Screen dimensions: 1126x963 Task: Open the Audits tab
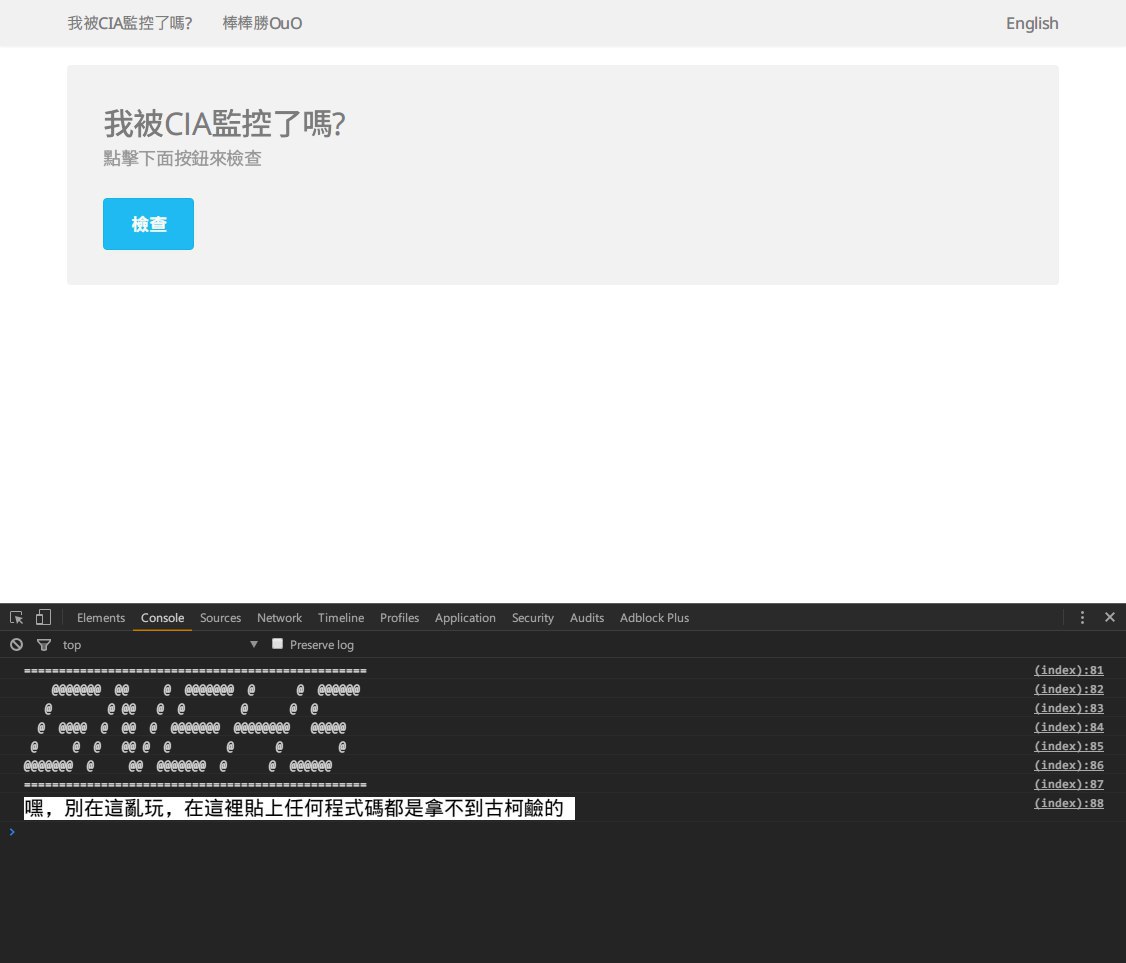[x=587, y=618]
